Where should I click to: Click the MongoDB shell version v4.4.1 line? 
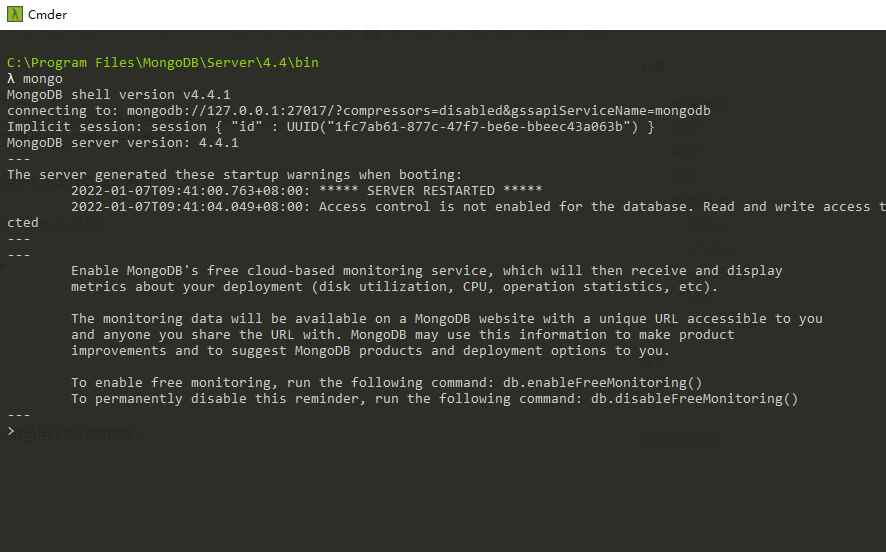(119, 94)
